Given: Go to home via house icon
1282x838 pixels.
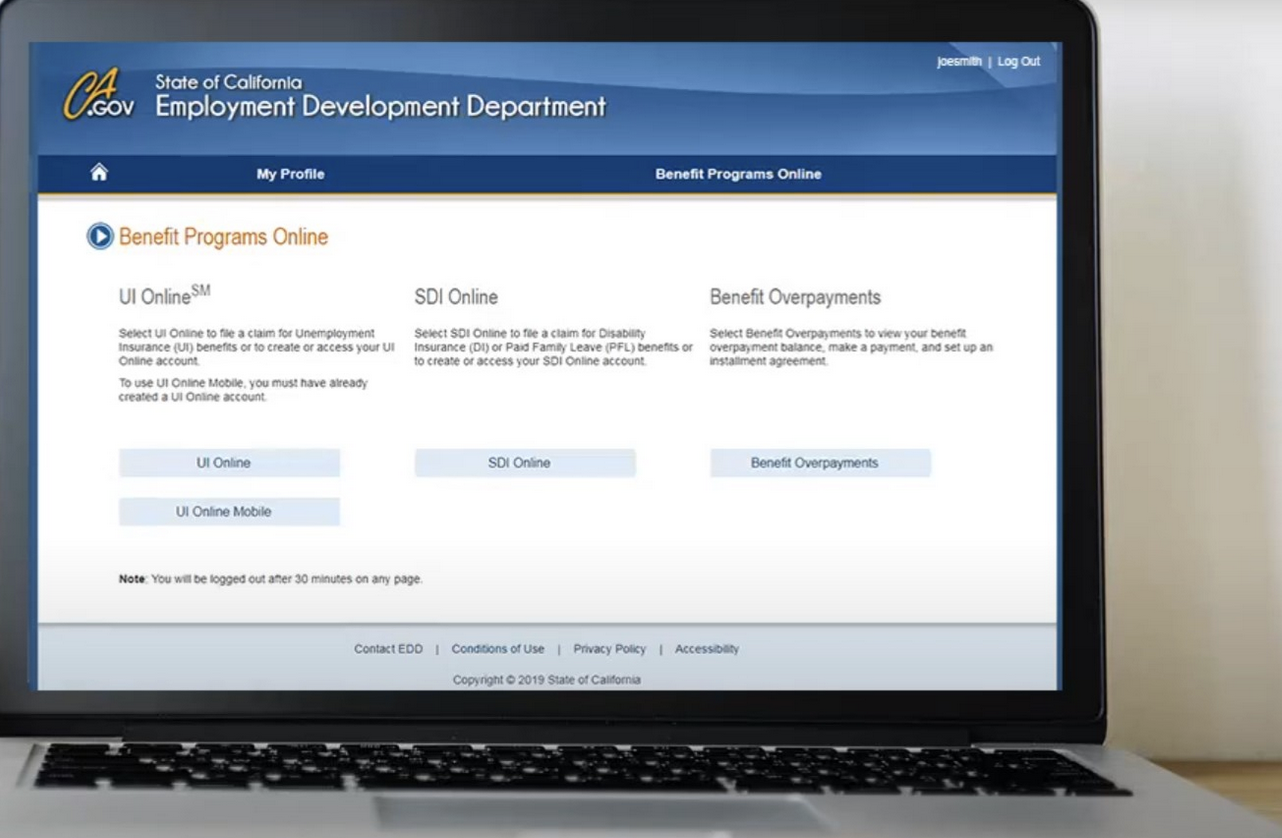Looking at the screenshot, I should pos(99,173).
